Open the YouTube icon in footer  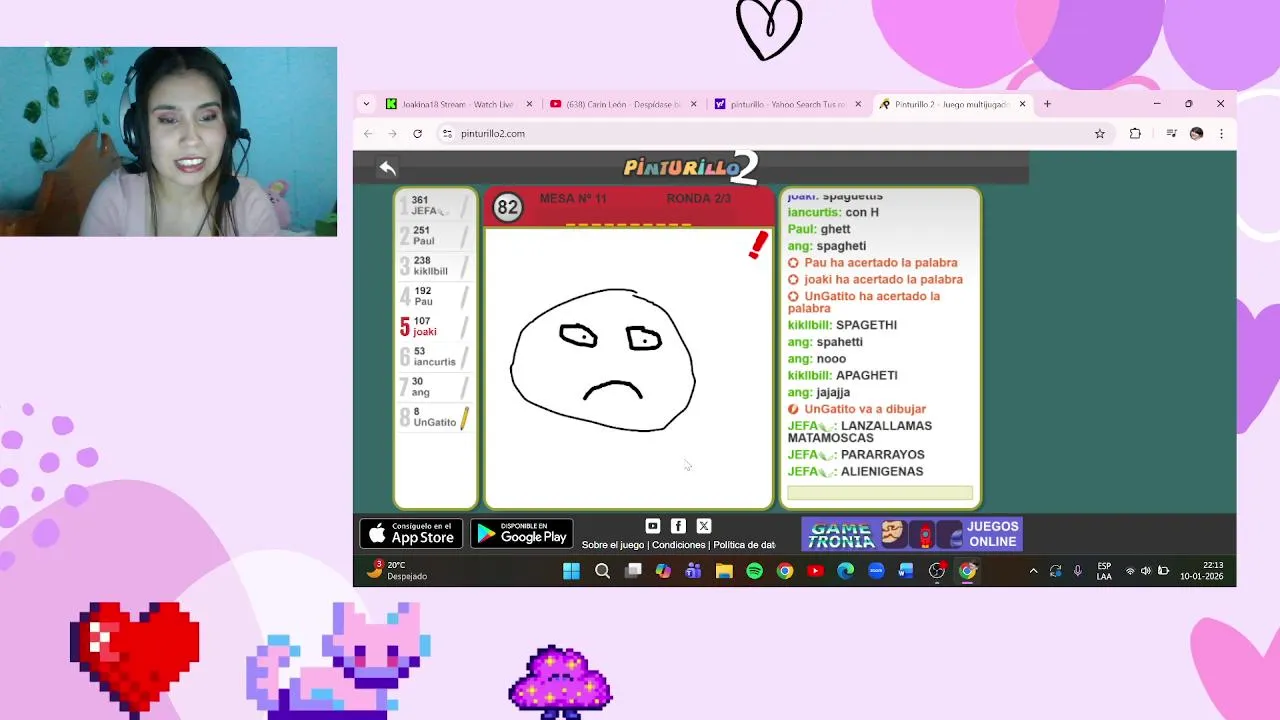coord(653,526)
